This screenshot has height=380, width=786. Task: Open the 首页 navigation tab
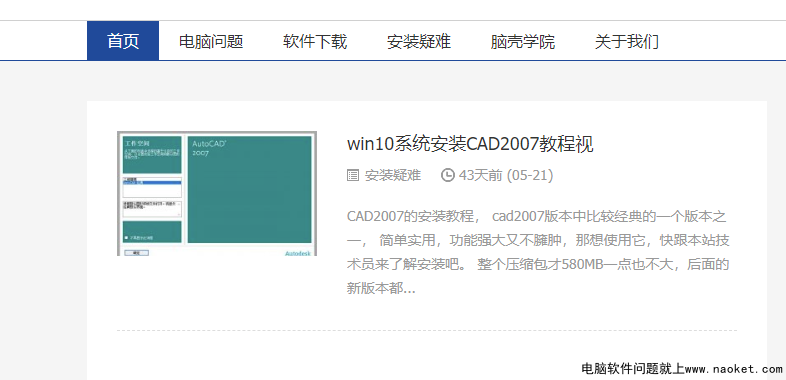pyautogui.click(x=123, y=41)
